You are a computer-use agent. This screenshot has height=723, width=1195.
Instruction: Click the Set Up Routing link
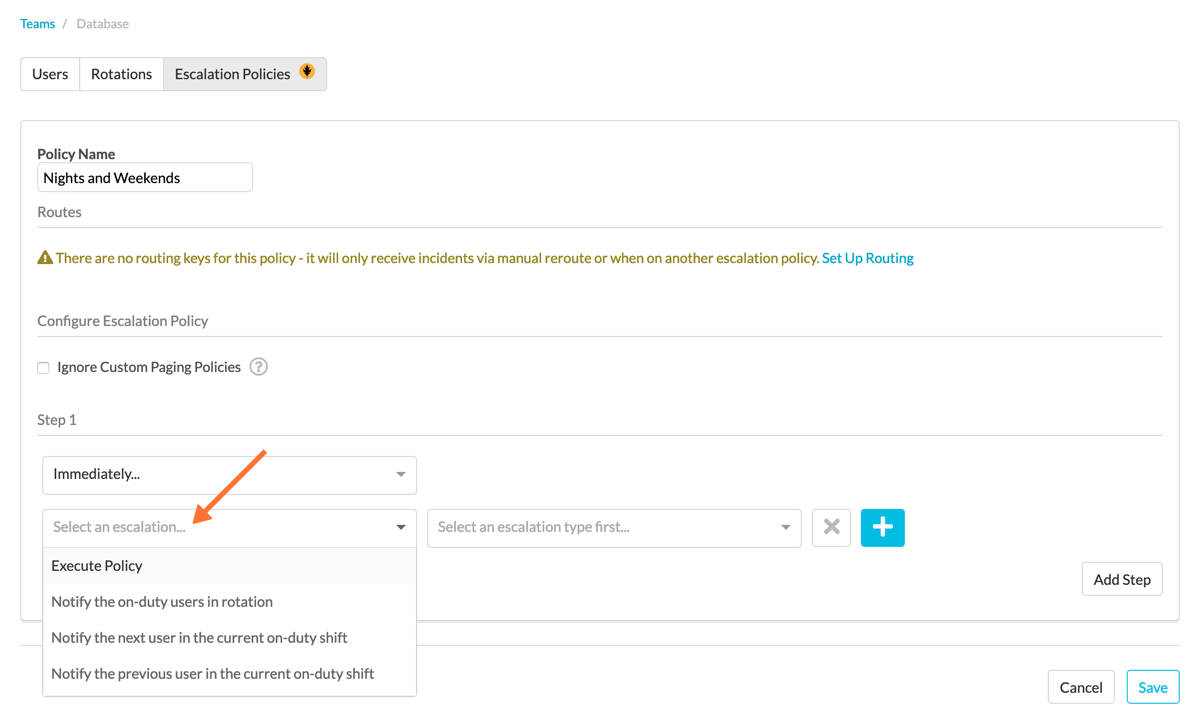point(867,257)
